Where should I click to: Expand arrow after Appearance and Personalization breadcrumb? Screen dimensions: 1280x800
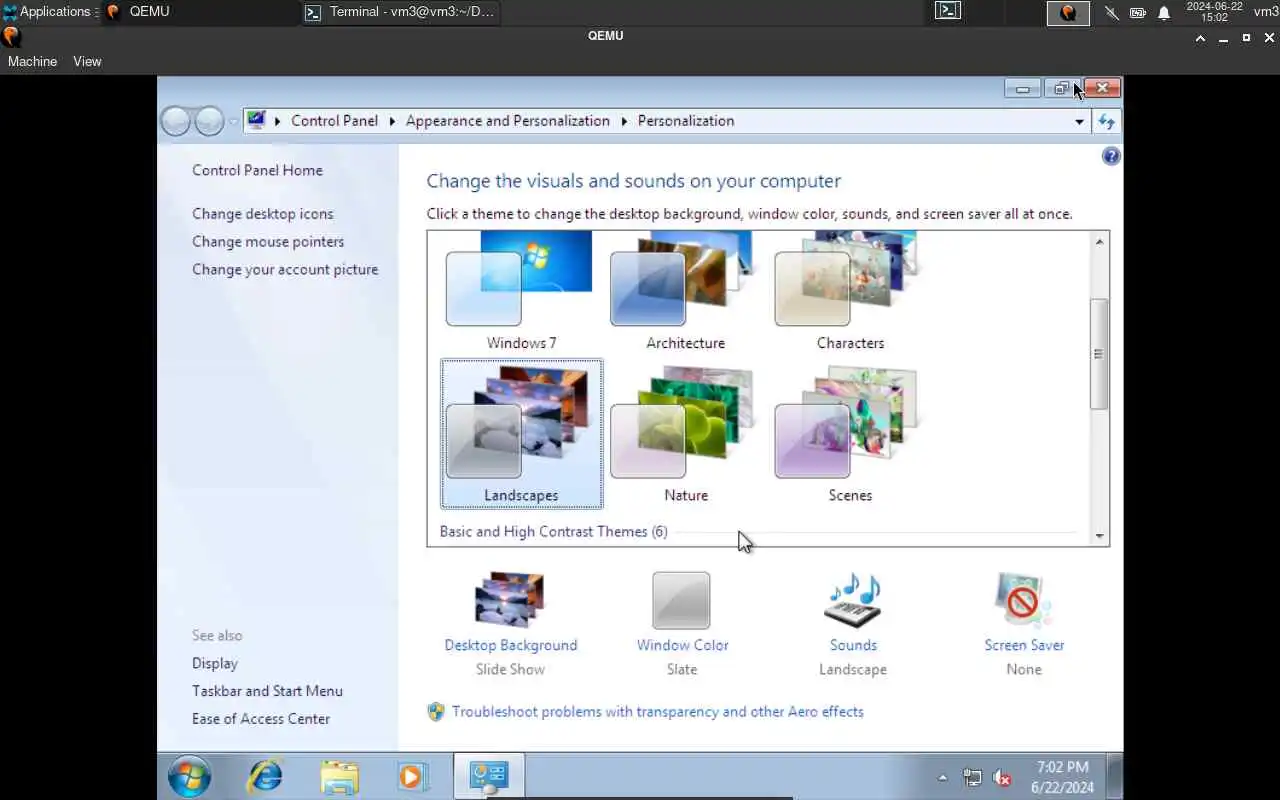coord(624,121)
